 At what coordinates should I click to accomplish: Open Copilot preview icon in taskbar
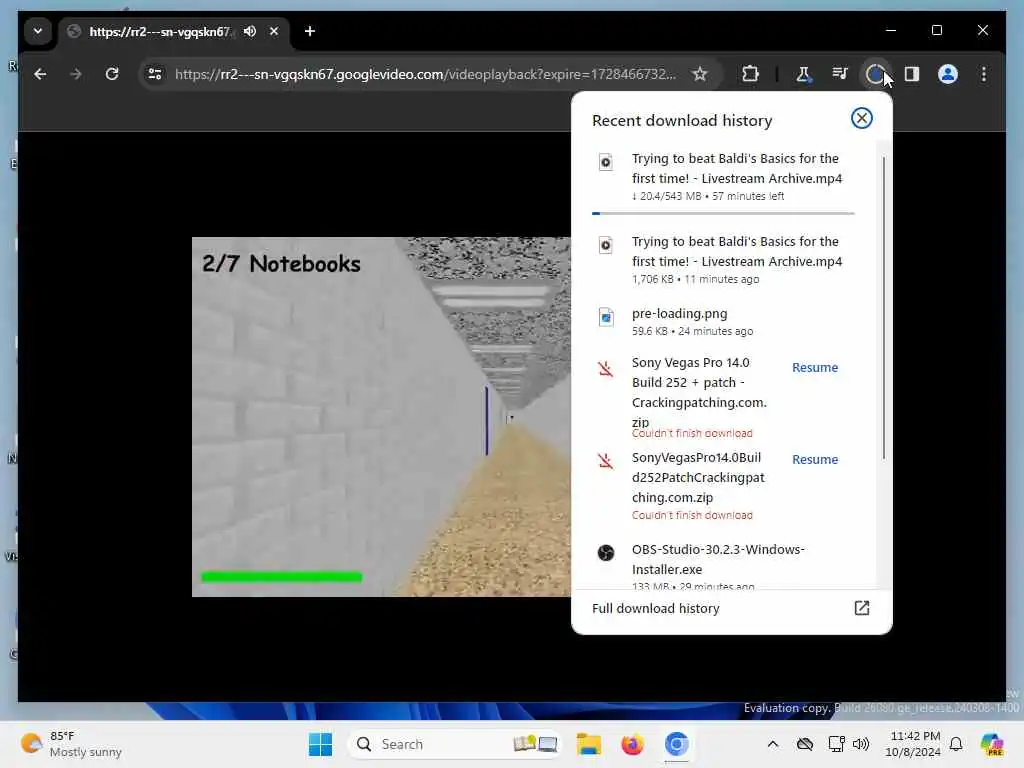pos(992,744)
